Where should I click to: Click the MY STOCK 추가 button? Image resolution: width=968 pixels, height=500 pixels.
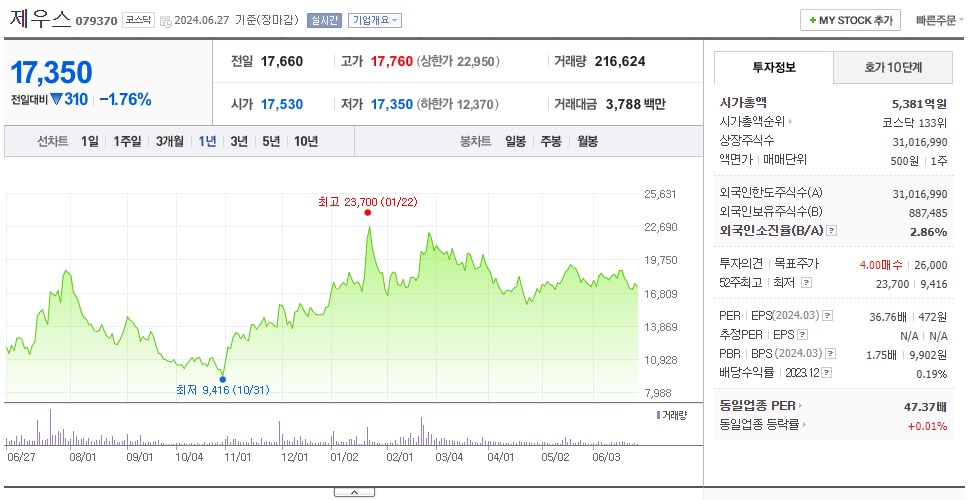pyautogui.click(x=851, y=20)
